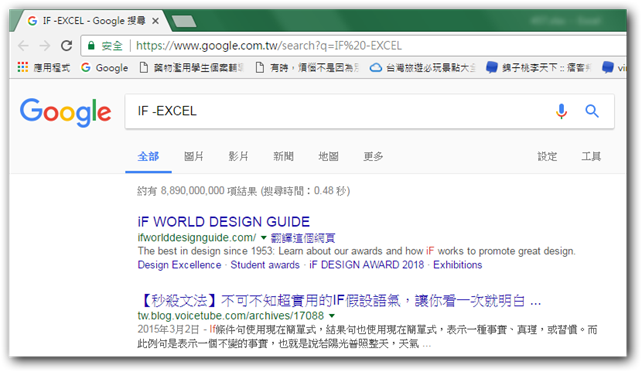Open the iF DESIGN AWARD 2018 sitelink
Viewport: 642px width, 372px height.
tap(366, 265)
